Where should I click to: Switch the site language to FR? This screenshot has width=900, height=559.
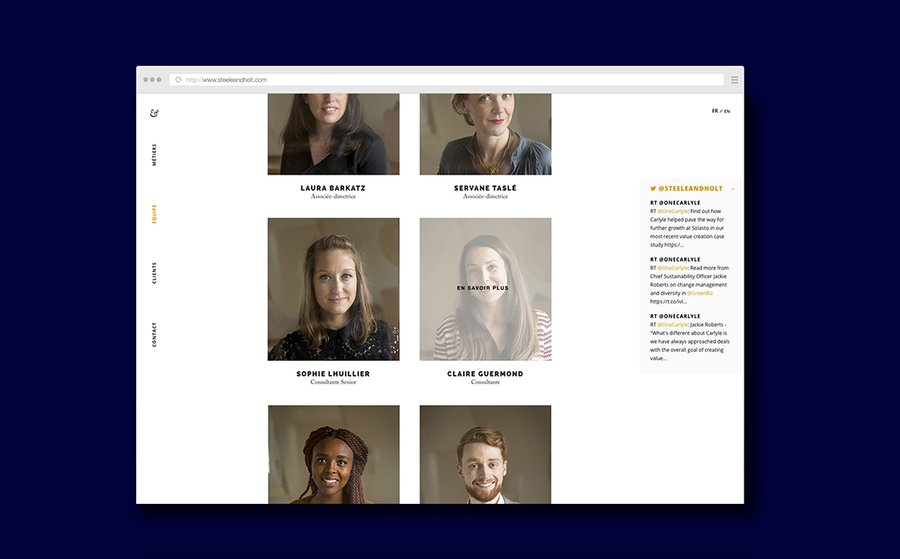714,111
